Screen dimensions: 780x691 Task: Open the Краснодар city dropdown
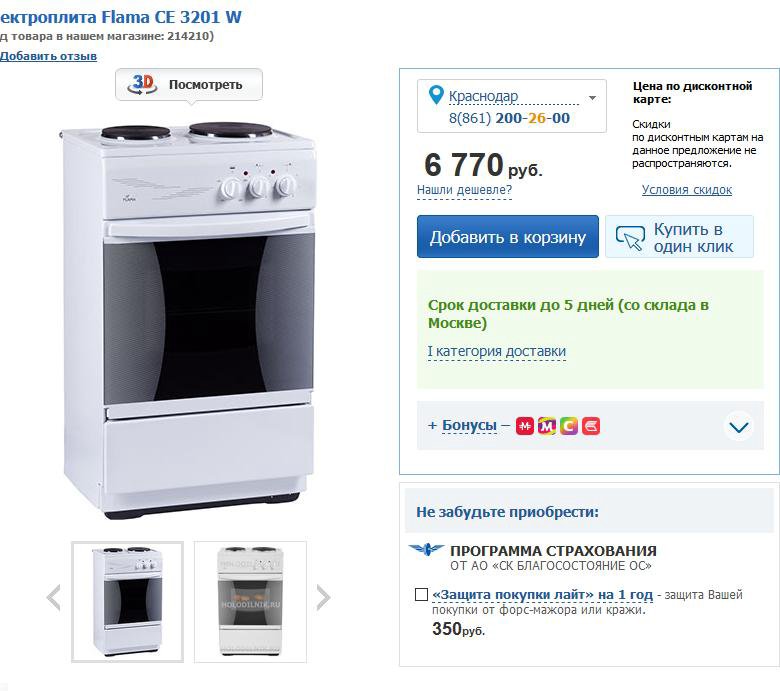592,98
